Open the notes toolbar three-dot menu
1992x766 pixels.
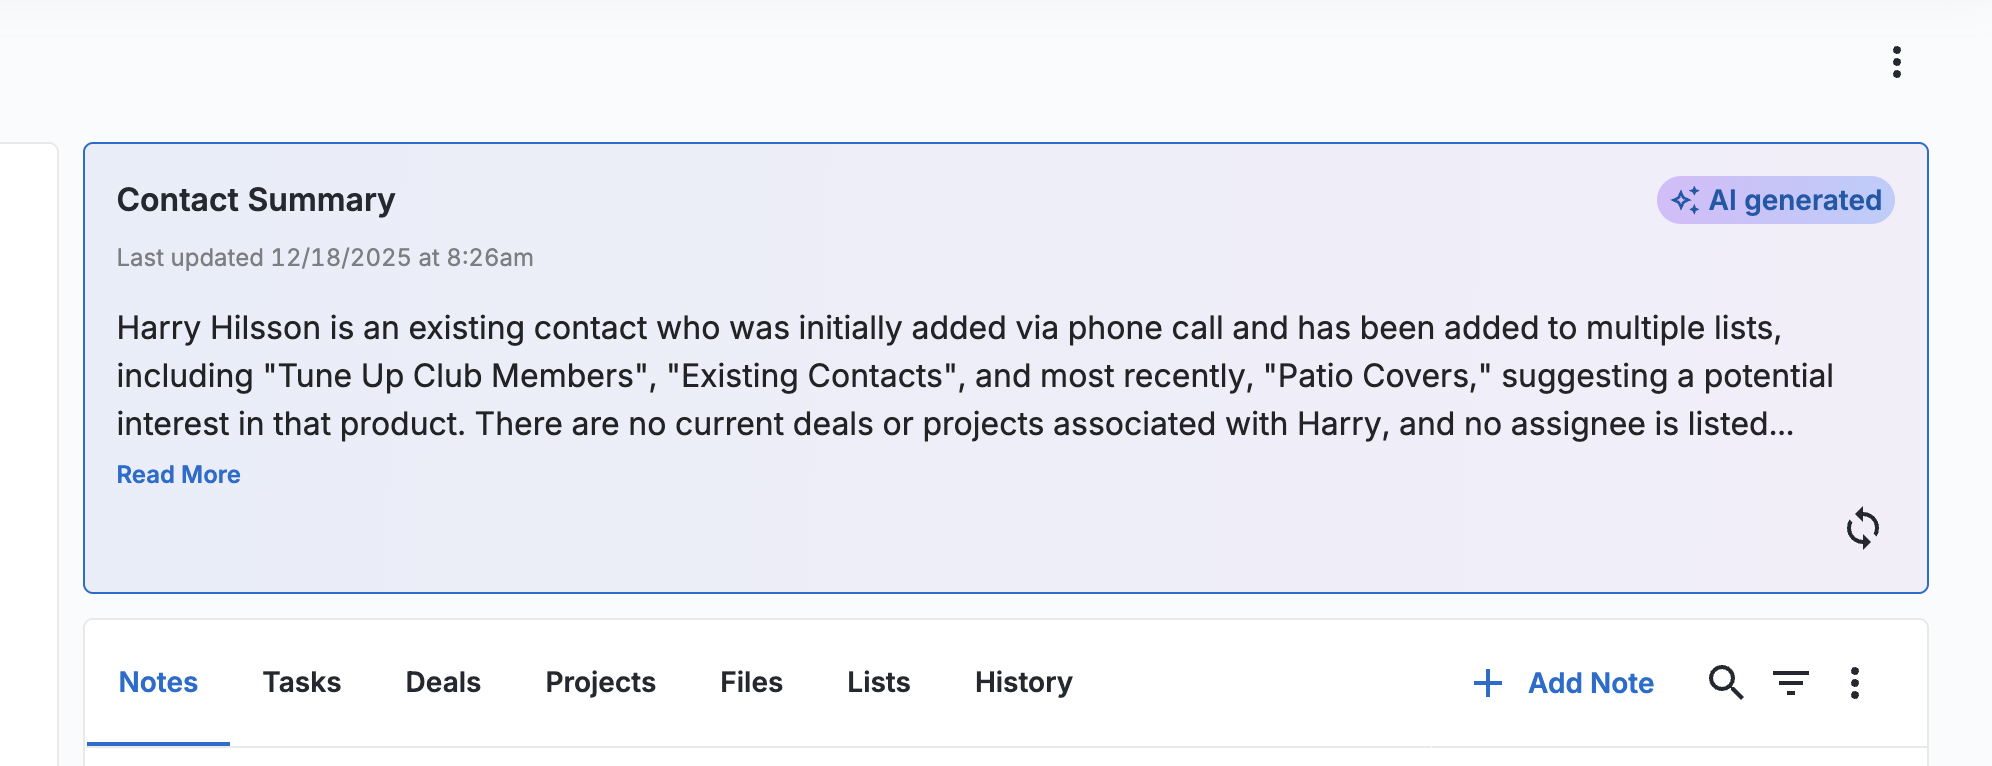coord(1854,683)
